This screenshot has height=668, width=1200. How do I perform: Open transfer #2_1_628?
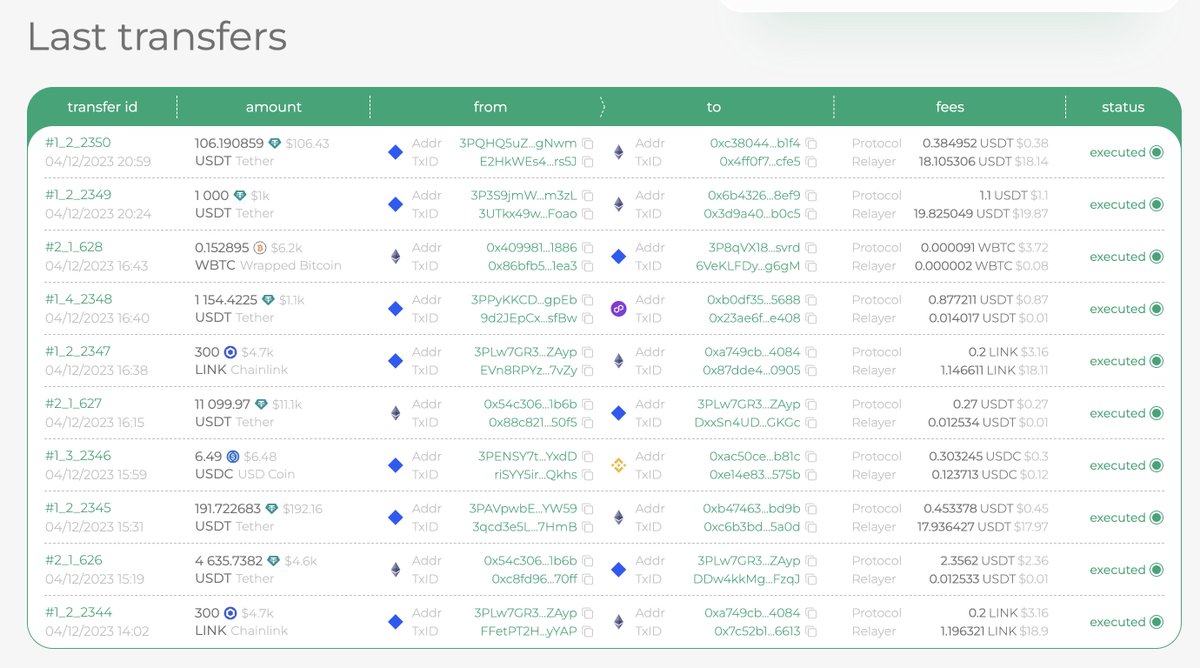(x=73, y=247)
